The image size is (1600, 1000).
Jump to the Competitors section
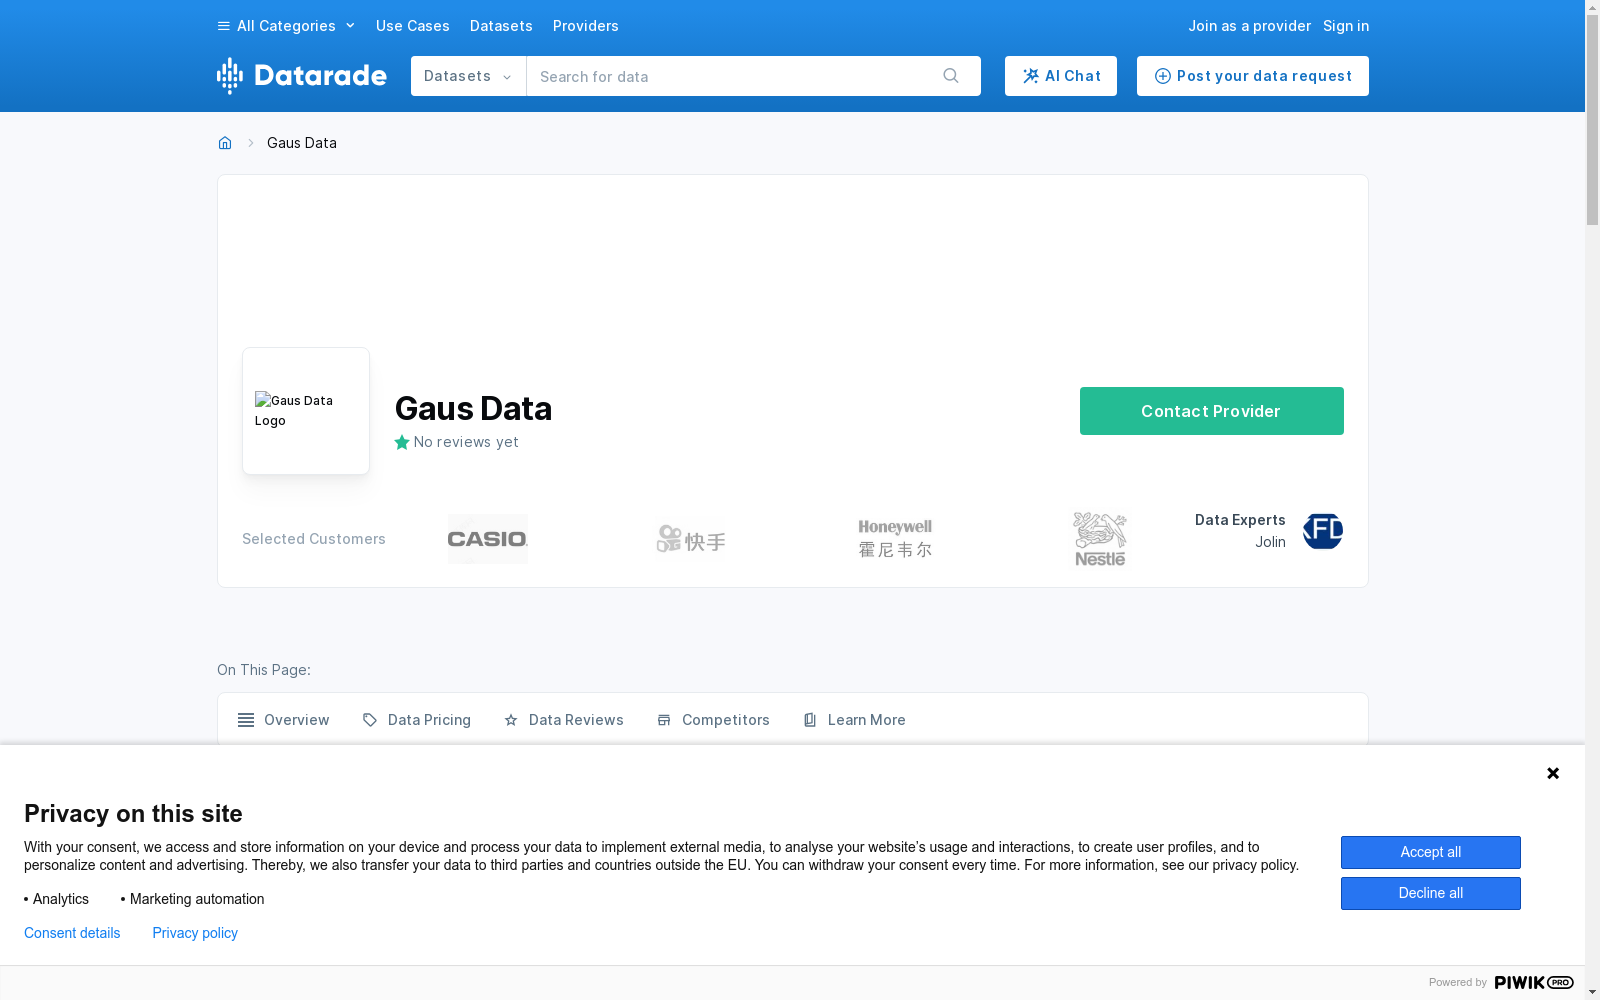713,720
